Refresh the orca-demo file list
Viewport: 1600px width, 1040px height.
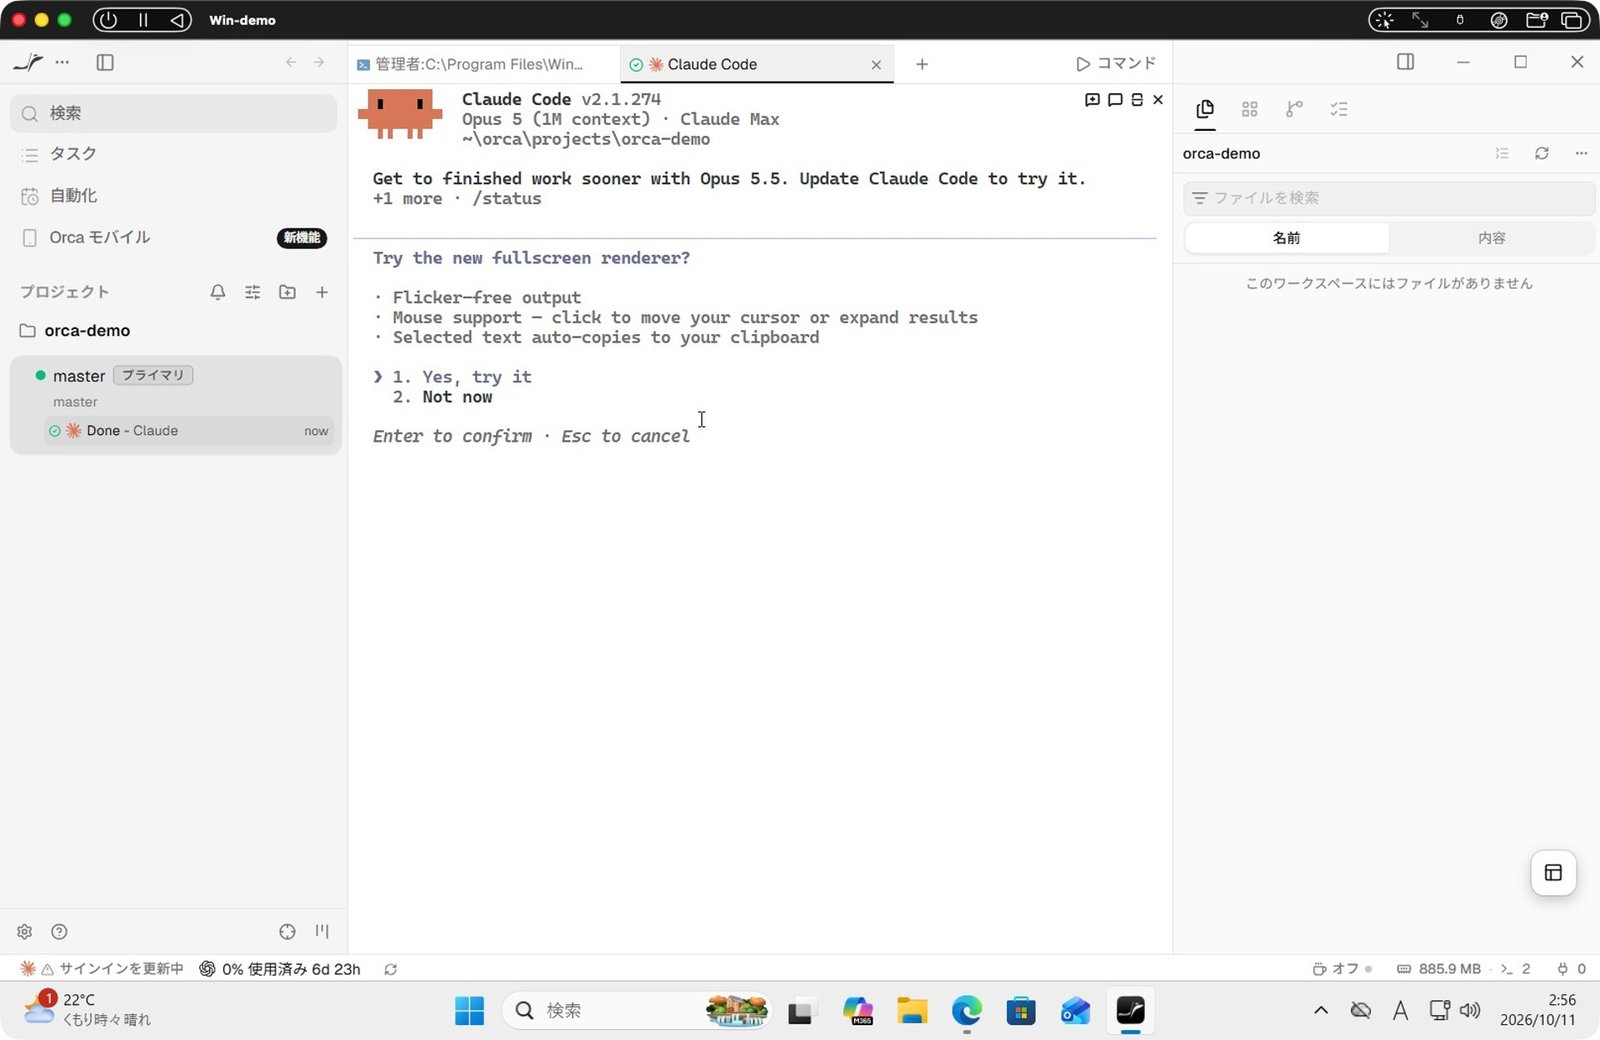click(x=1542, y=153)
